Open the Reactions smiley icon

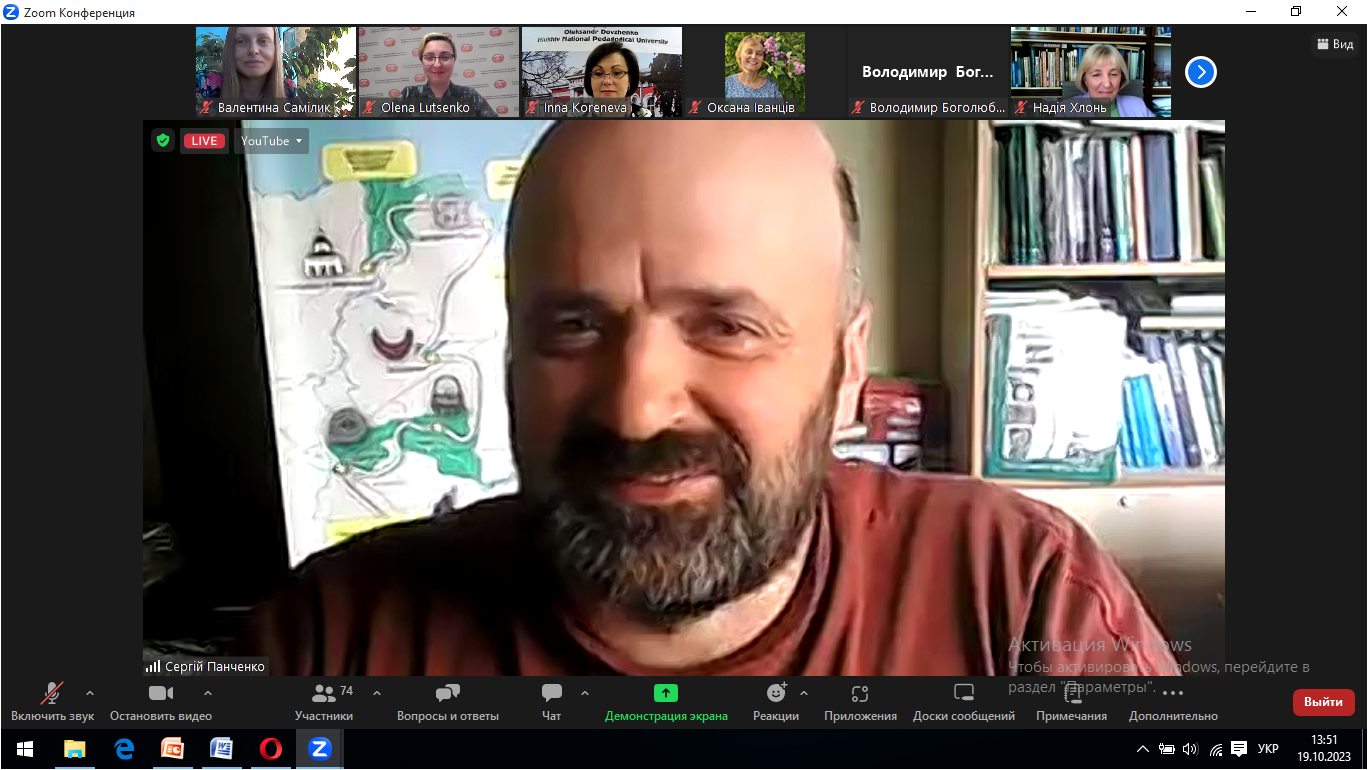[776, 693]
